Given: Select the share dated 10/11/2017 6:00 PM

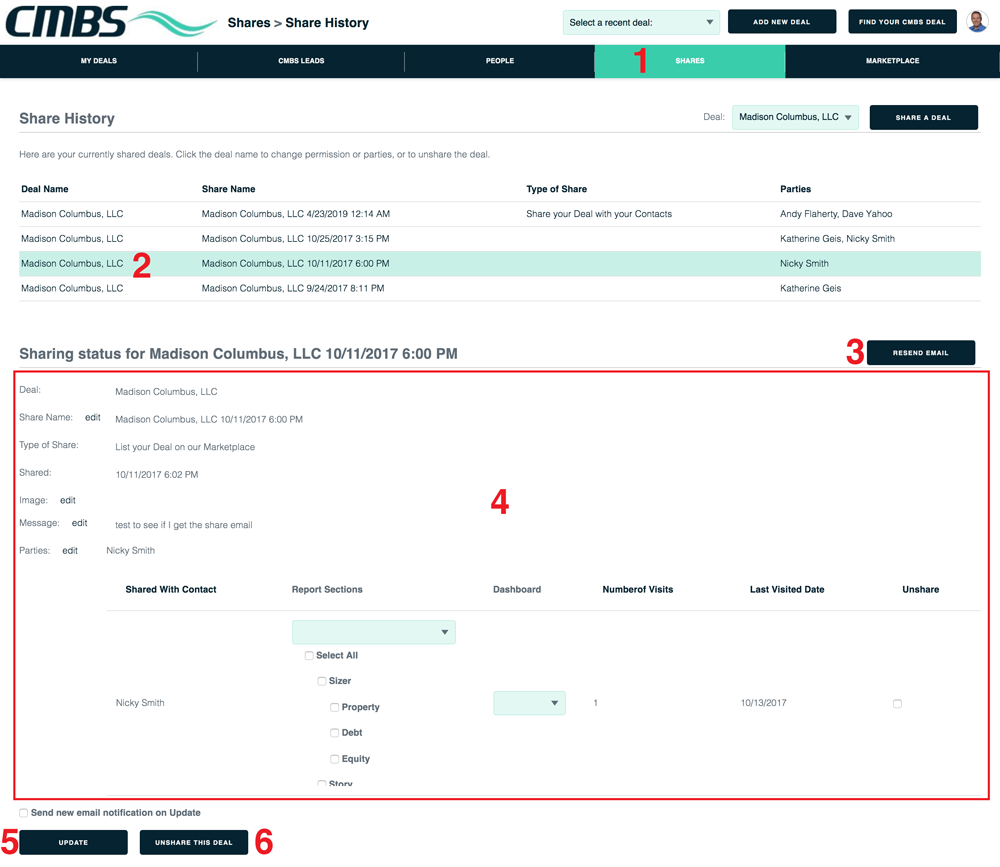Looking at the screenshot, I should (499, 263).
